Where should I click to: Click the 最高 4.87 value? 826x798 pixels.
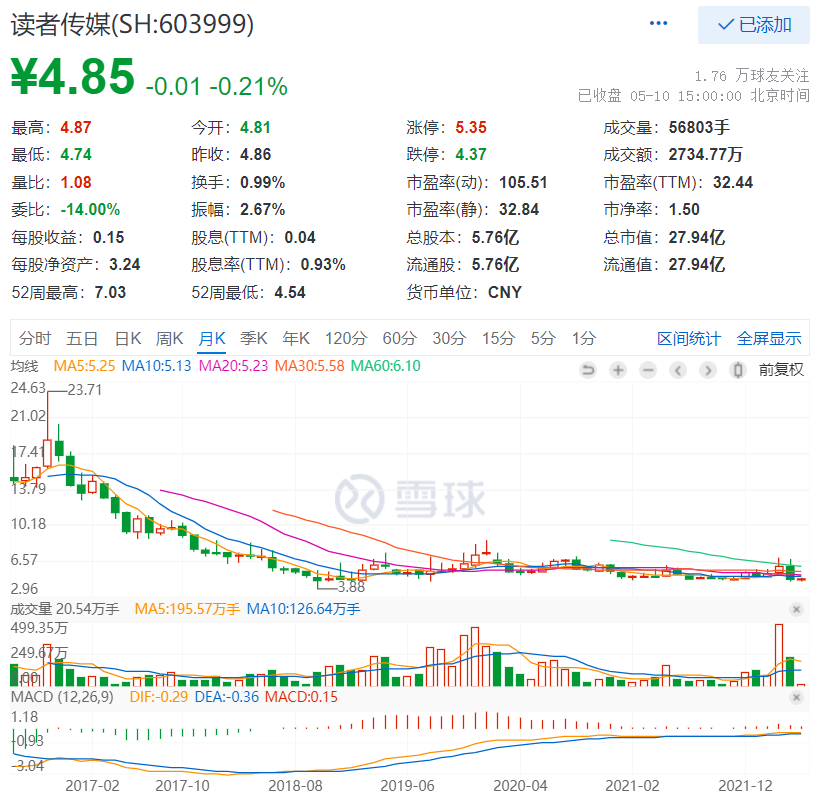click(x=76, y=127)
